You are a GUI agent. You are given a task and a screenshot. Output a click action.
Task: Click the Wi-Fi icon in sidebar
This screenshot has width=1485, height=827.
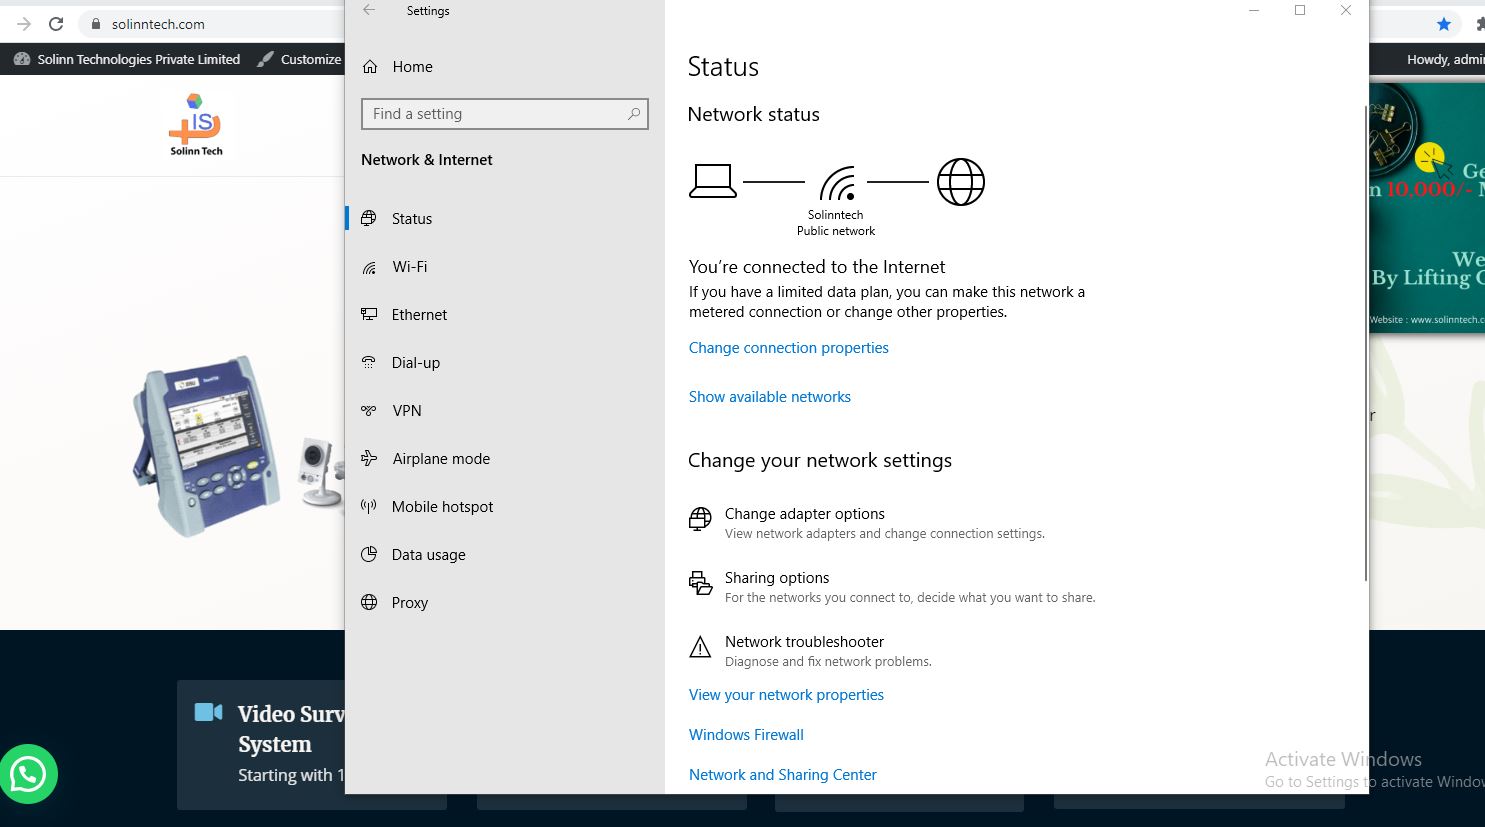click(x=370, y=267)
